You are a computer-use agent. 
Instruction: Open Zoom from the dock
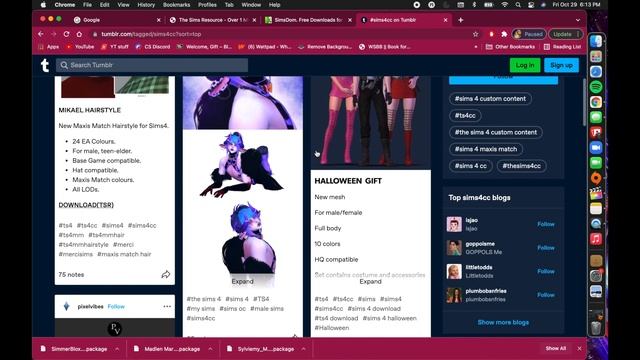596,148
